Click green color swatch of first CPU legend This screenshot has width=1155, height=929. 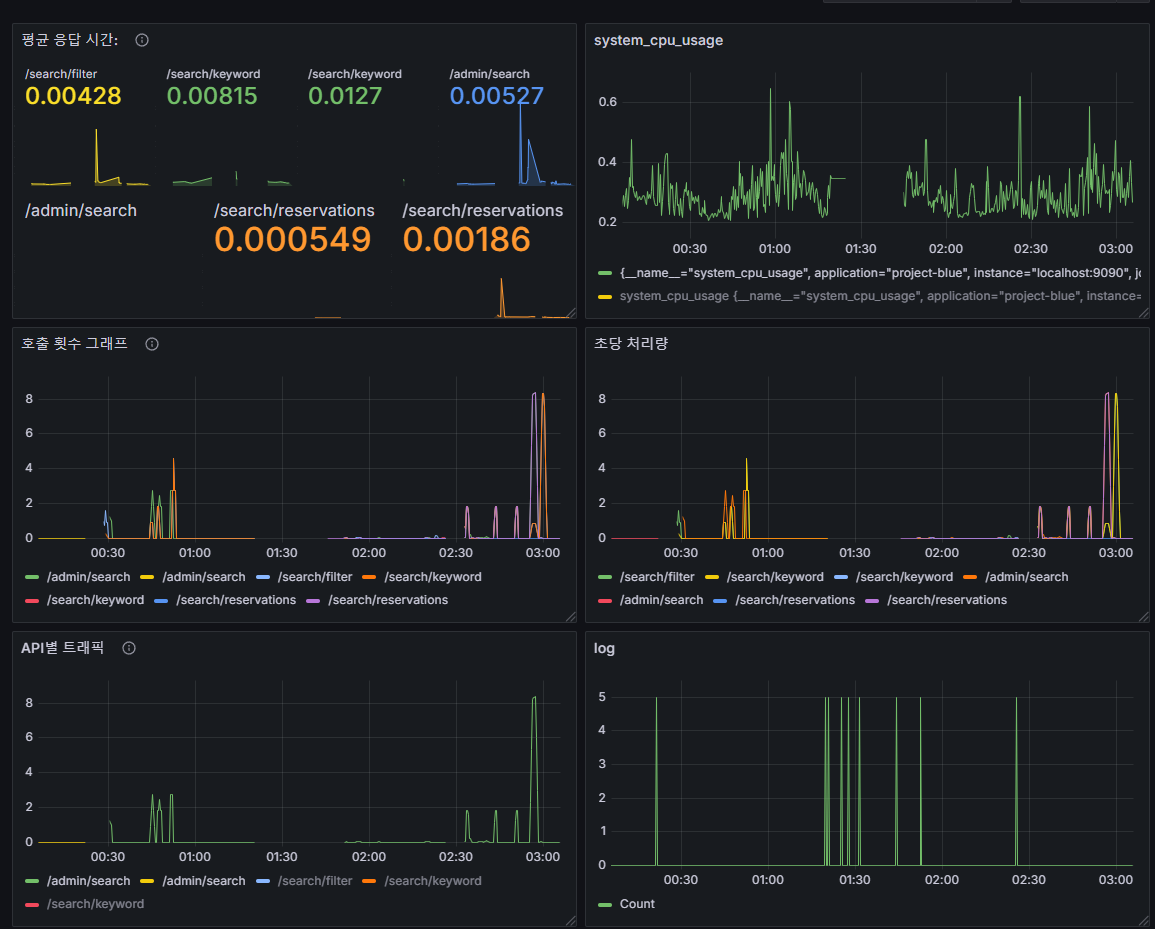(x=605, y=273)
